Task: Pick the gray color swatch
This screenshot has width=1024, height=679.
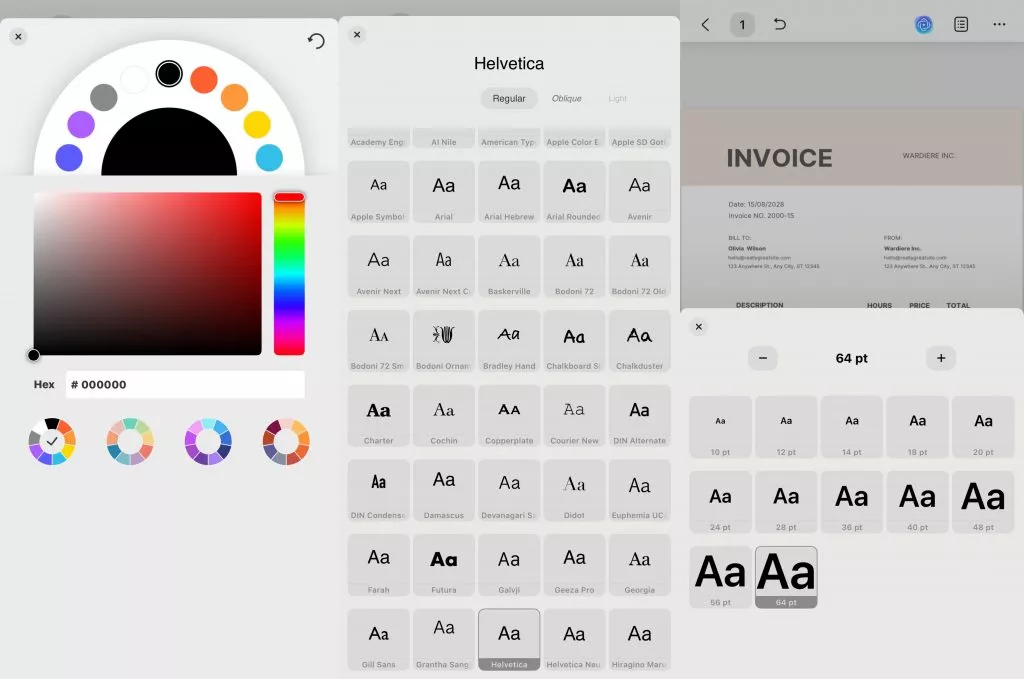Action: point(104,98)
